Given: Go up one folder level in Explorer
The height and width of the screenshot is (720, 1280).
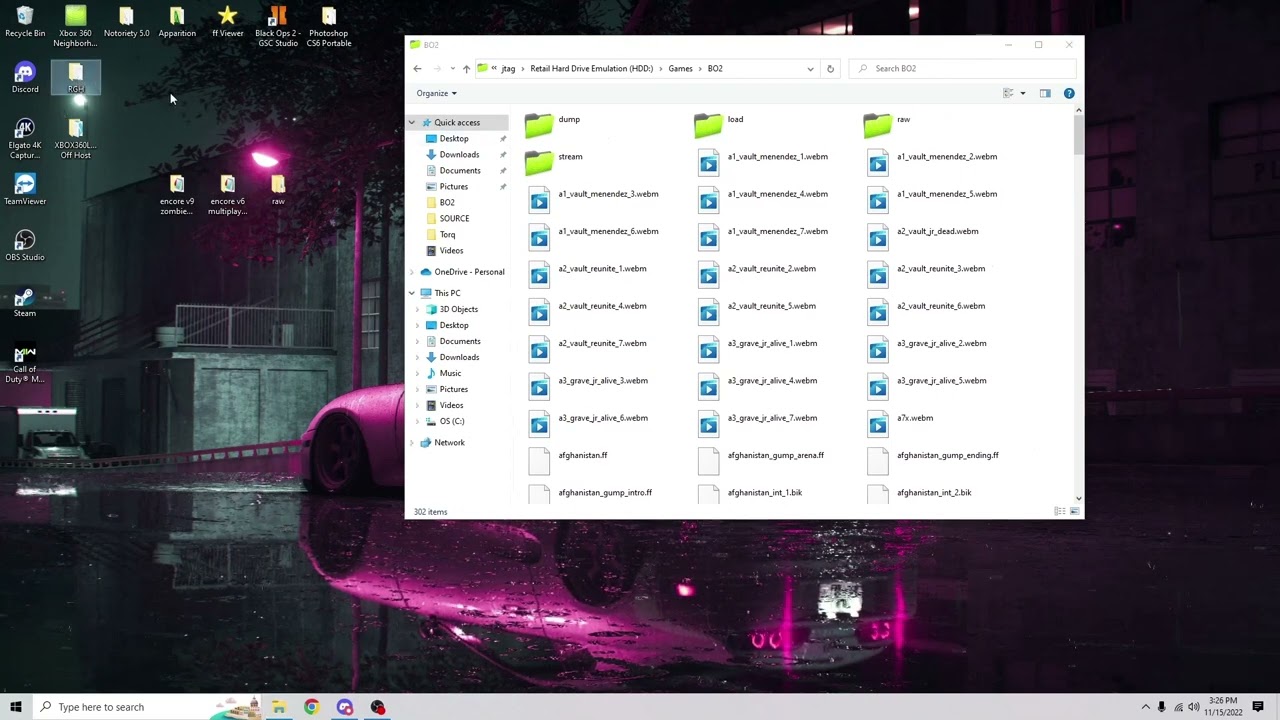Looking at the screenshot, I should (466, 69).
